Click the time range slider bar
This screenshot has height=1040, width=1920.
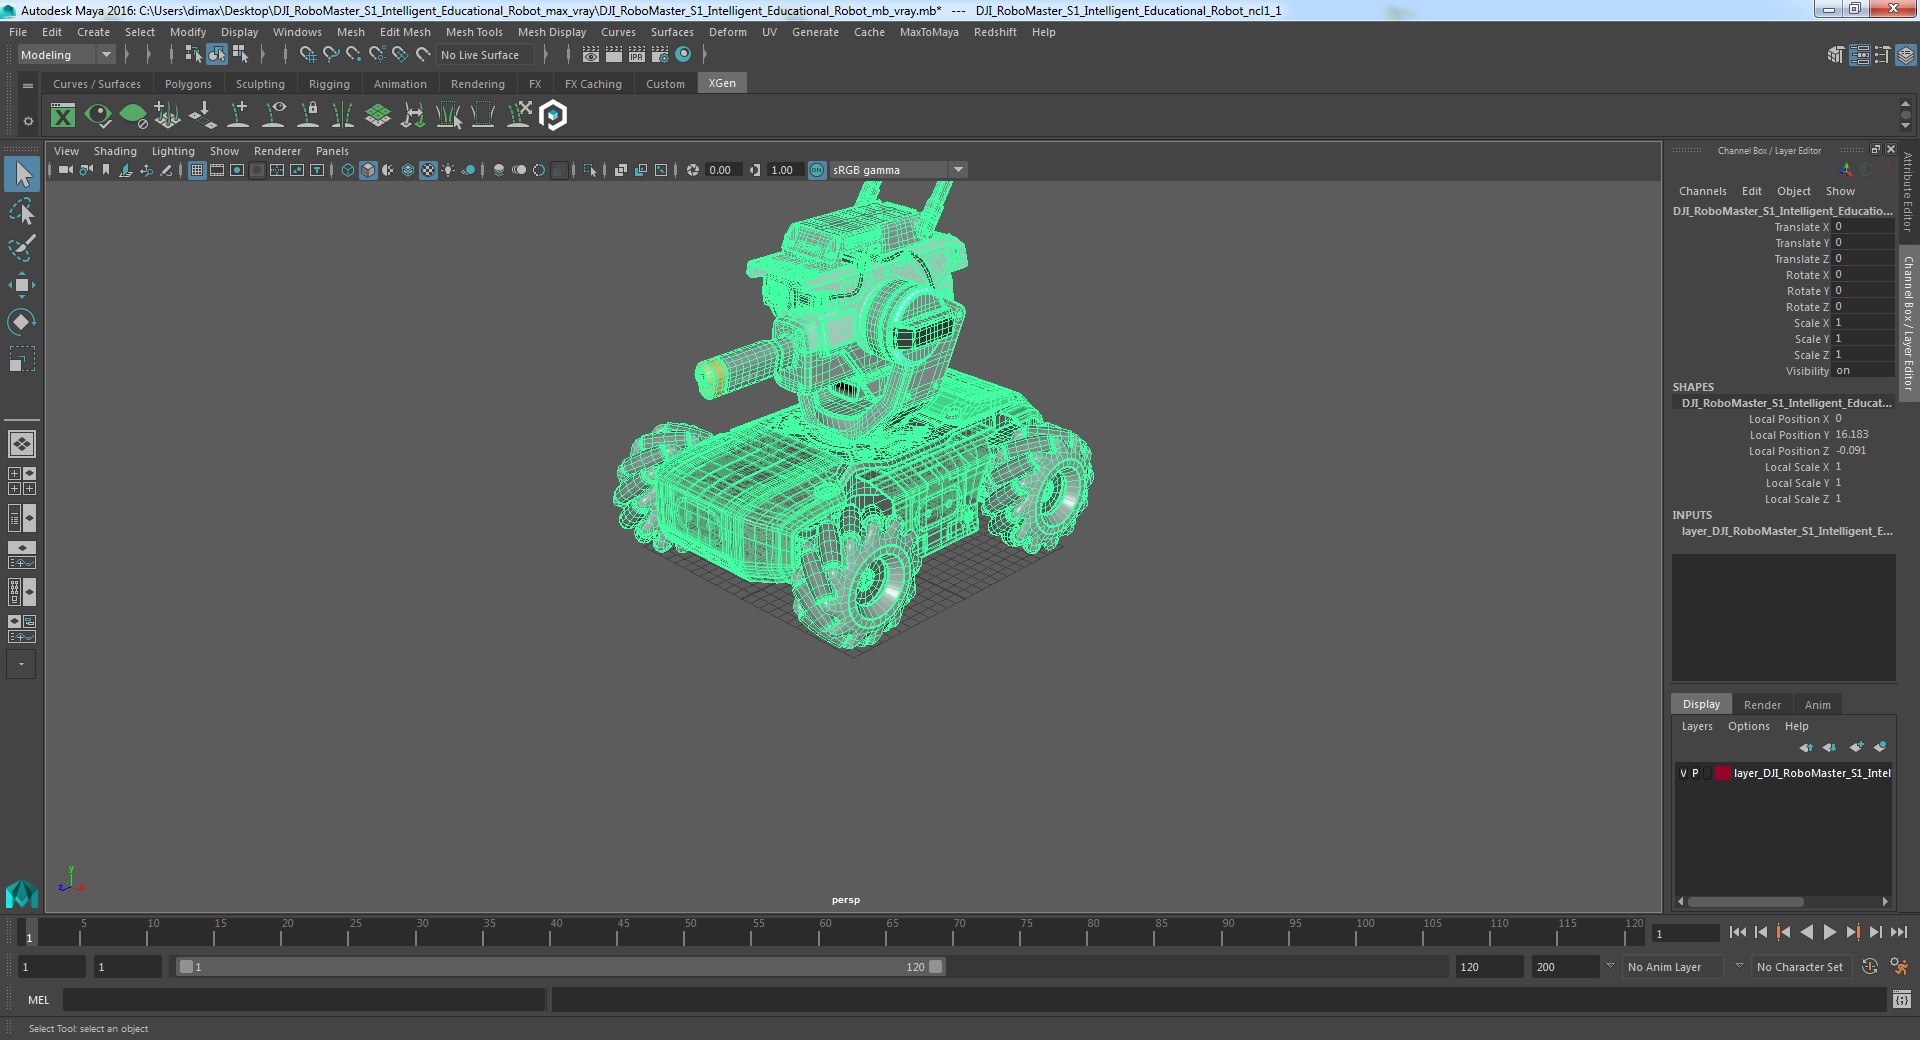coord(560,967)
